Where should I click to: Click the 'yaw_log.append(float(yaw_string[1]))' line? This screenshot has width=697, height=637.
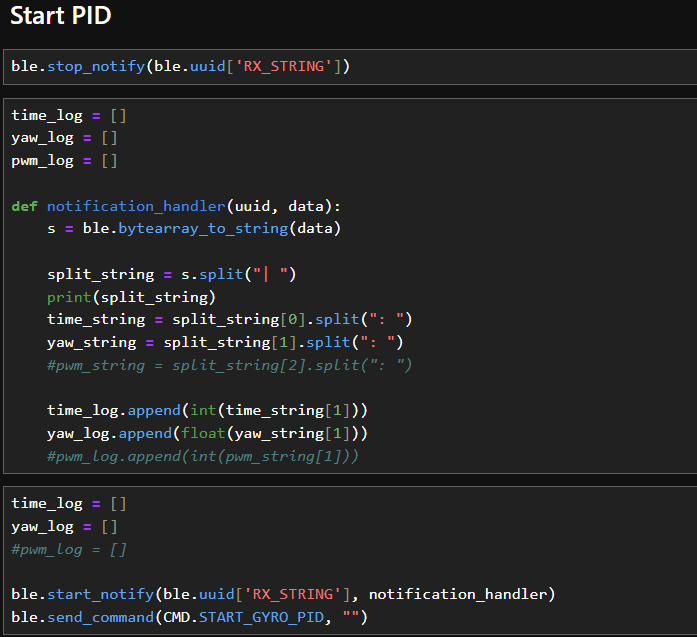pyautogui.click(x=208, y=433)
